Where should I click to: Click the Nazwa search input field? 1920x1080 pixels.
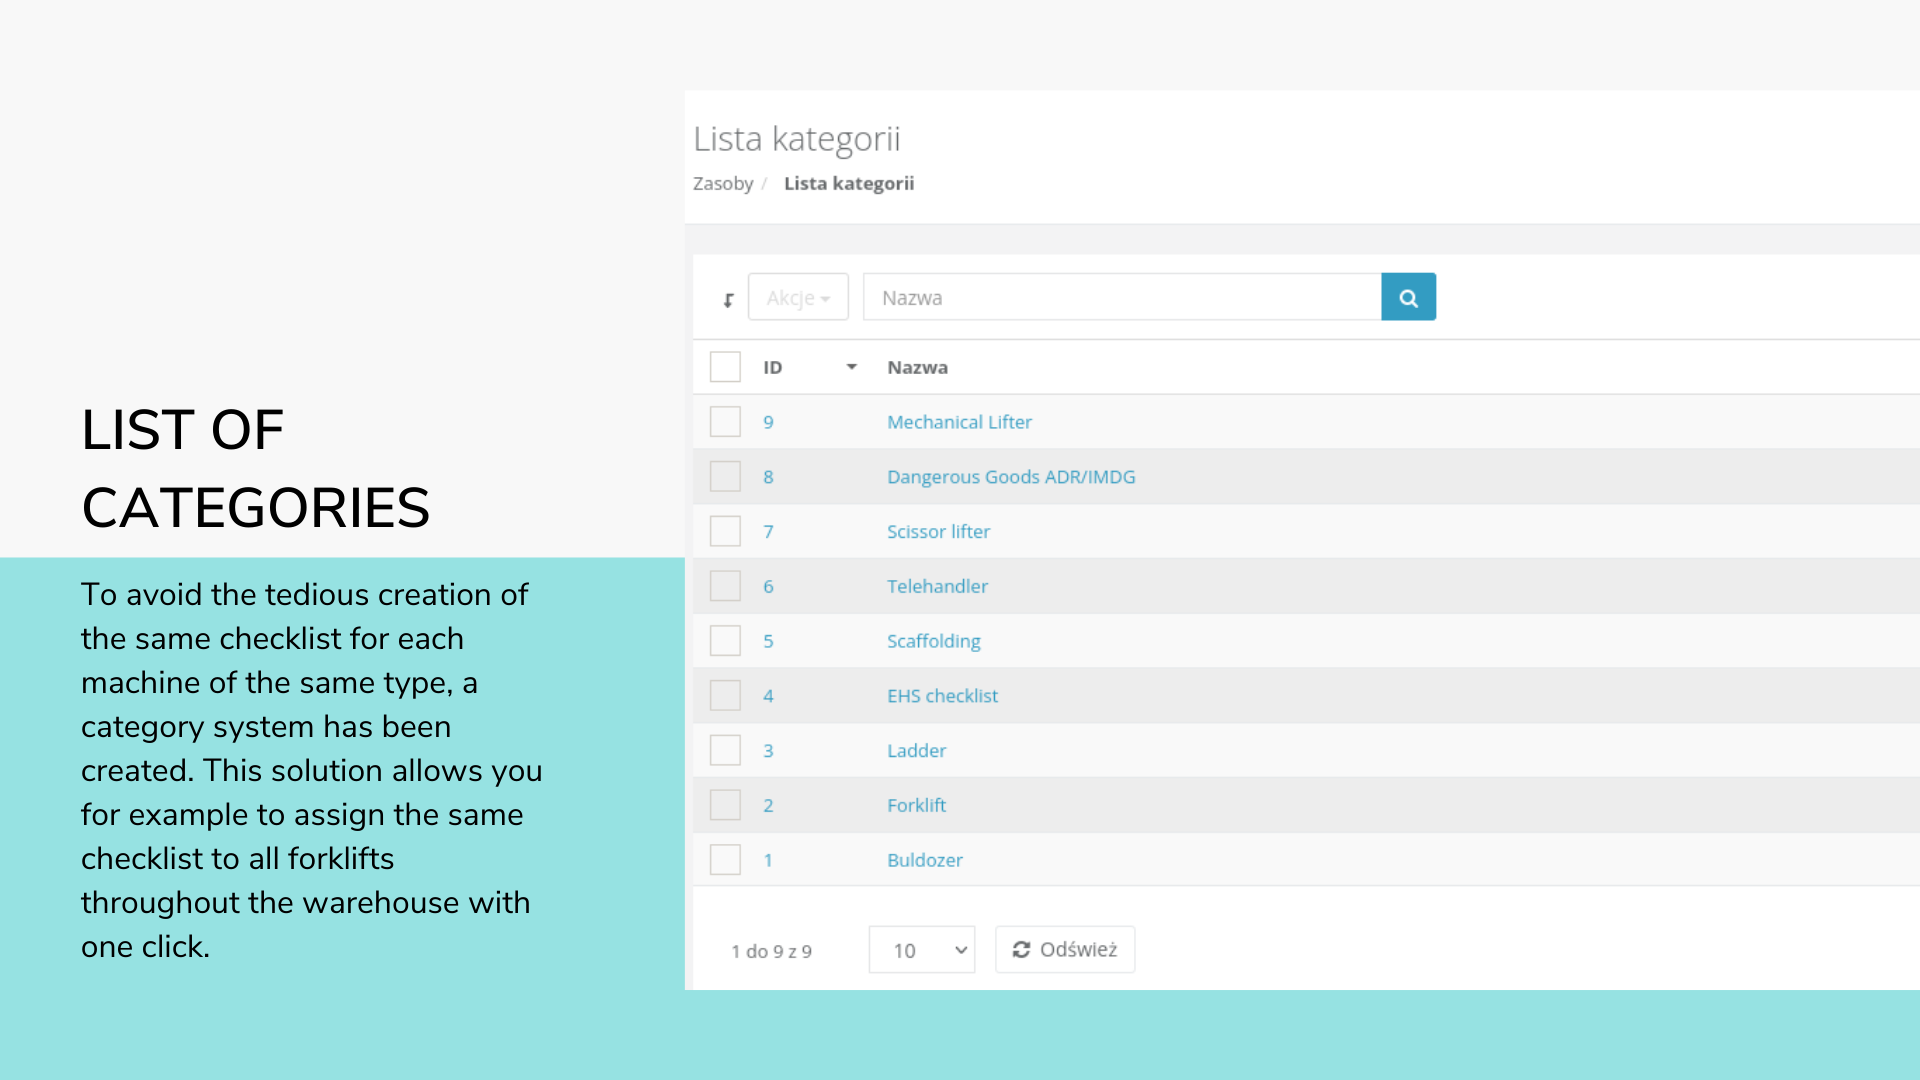coord(1121,298)
